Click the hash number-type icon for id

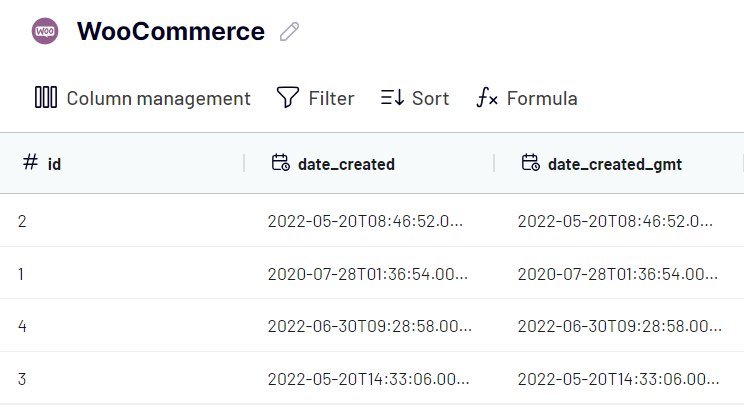(30, 162)
